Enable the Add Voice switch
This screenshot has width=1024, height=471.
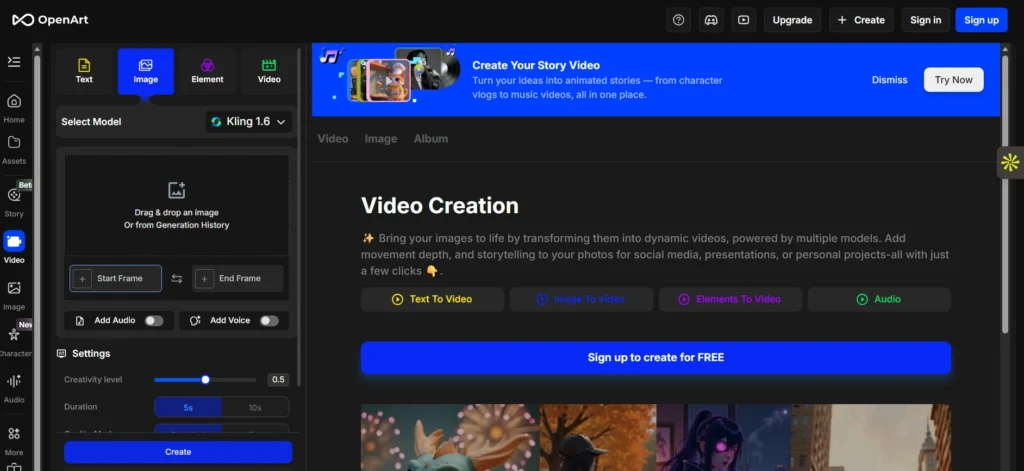click(268, 321)
